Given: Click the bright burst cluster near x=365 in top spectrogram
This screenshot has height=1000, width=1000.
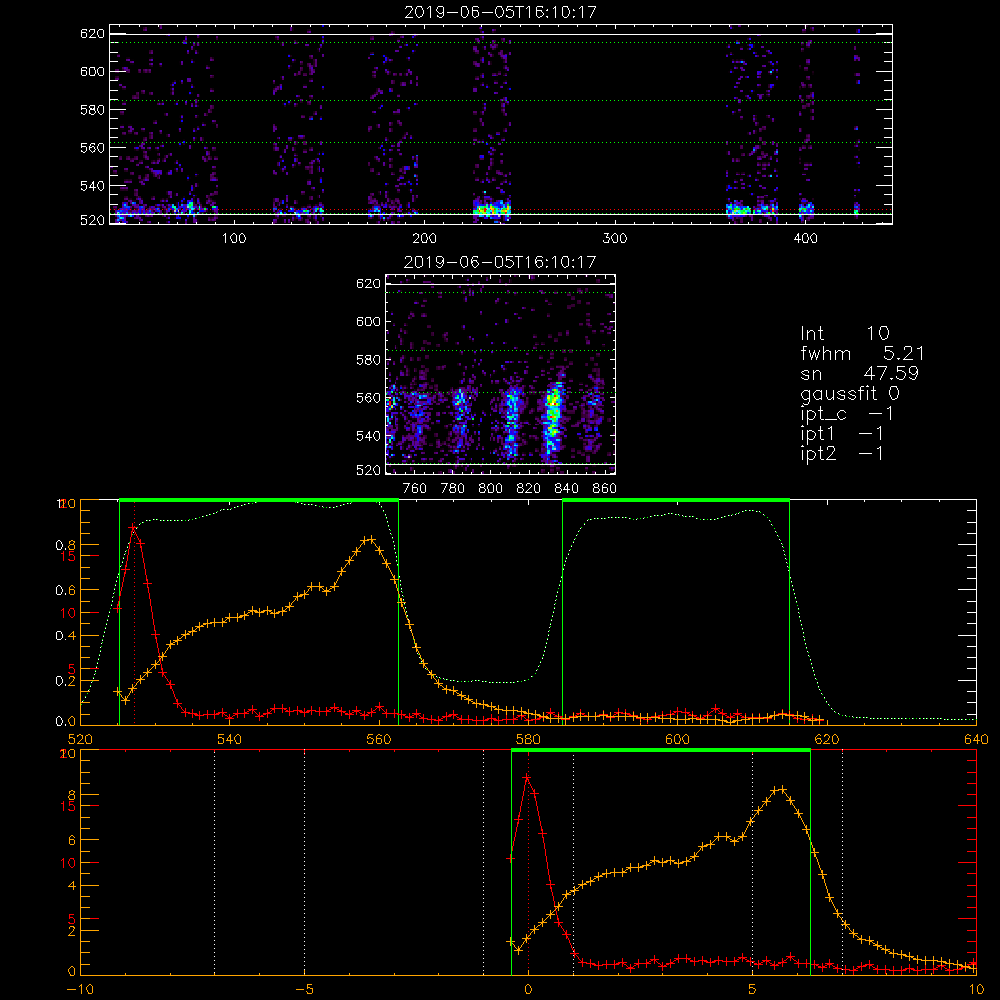Looking at the screenshot, I should 739,209.
